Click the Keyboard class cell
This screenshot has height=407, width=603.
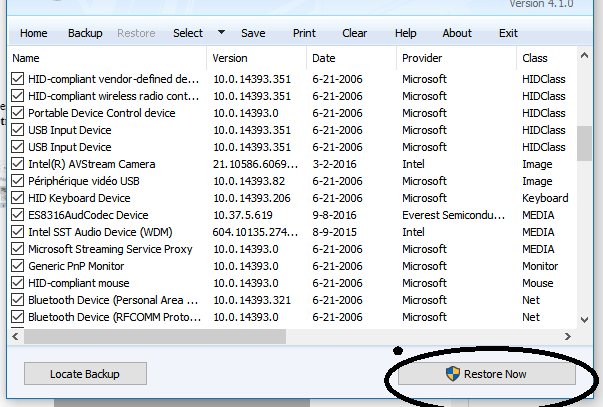tap(545, 198)
